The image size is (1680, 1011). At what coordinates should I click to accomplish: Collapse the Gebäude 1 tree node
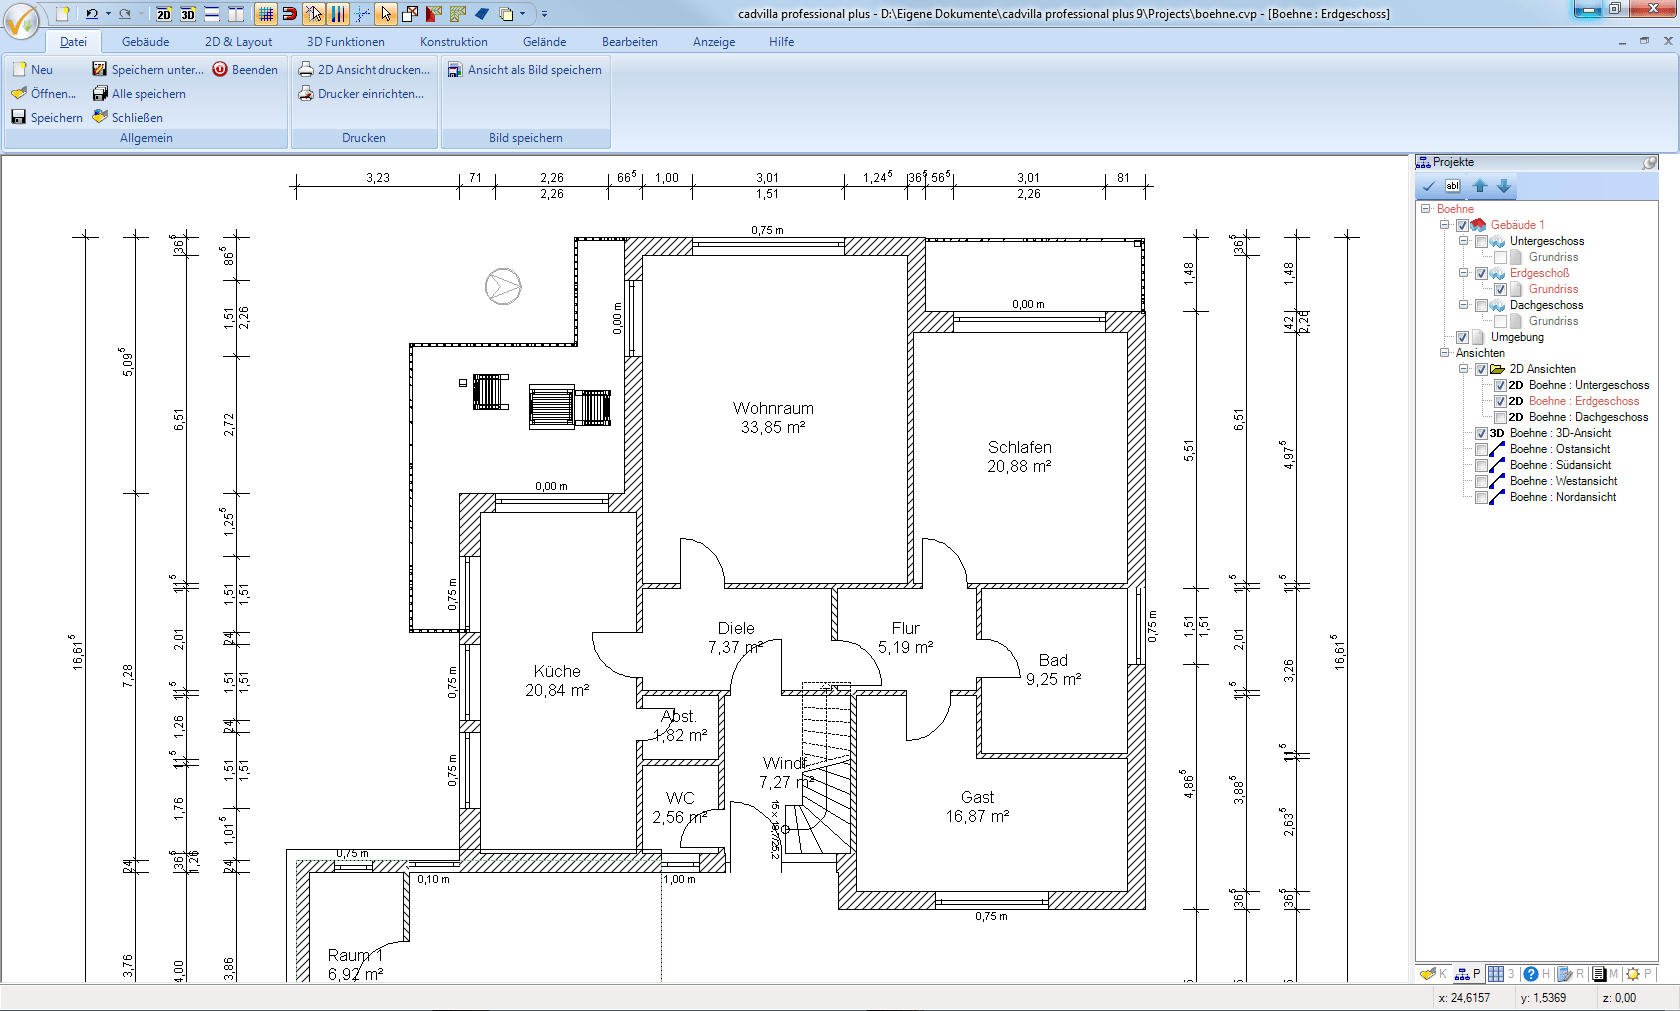point(1444,225)
